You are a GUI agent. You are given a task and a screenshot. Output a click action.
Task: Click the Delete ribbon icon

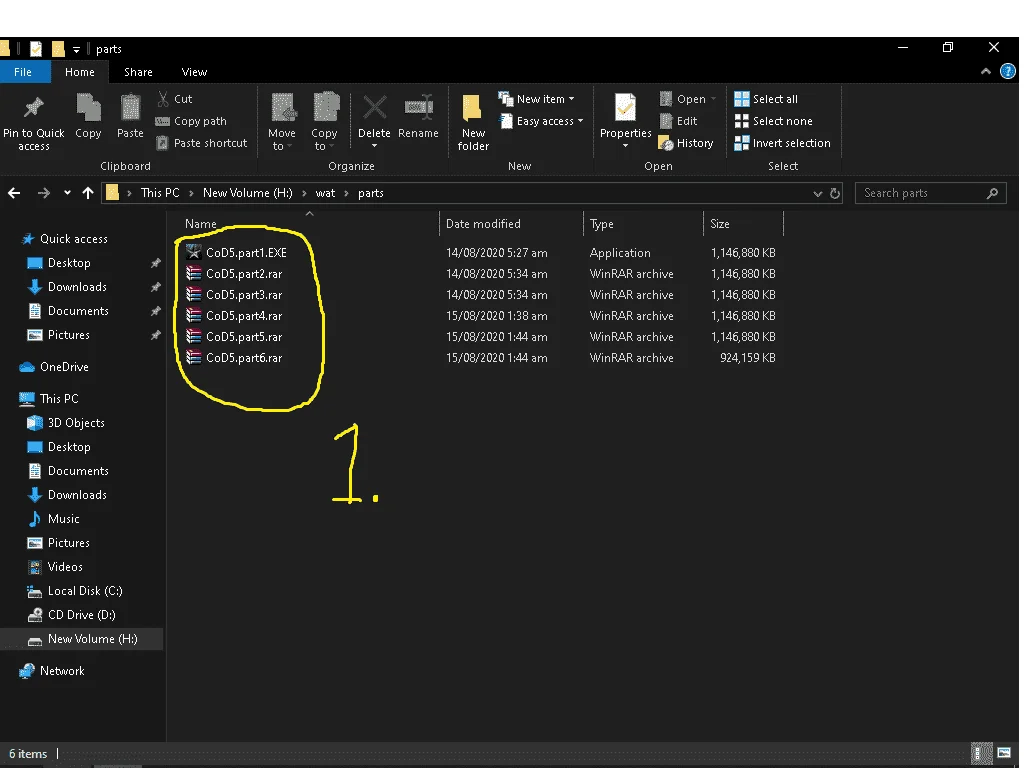tap(374, 108)
